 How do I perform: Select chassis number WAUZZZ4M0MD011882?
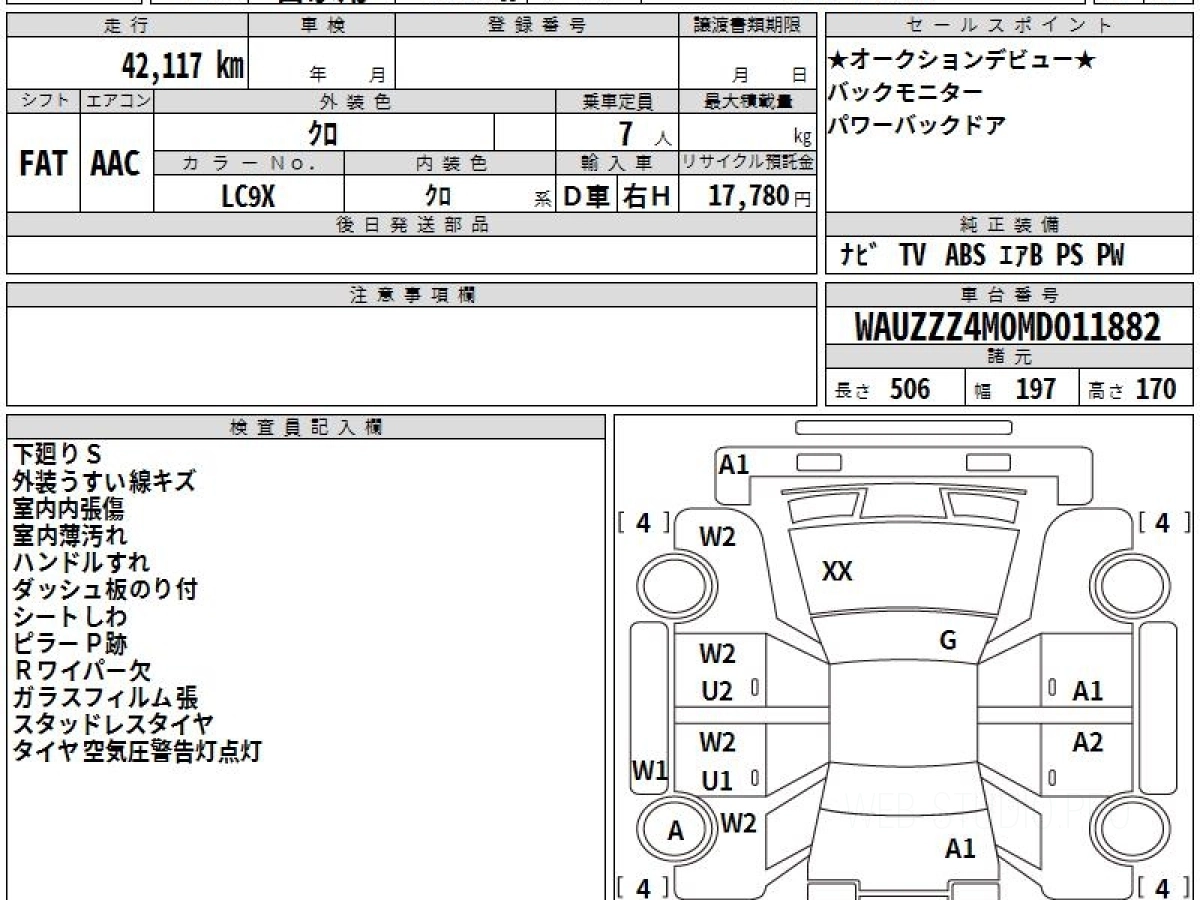click(x=1008, y=327)
